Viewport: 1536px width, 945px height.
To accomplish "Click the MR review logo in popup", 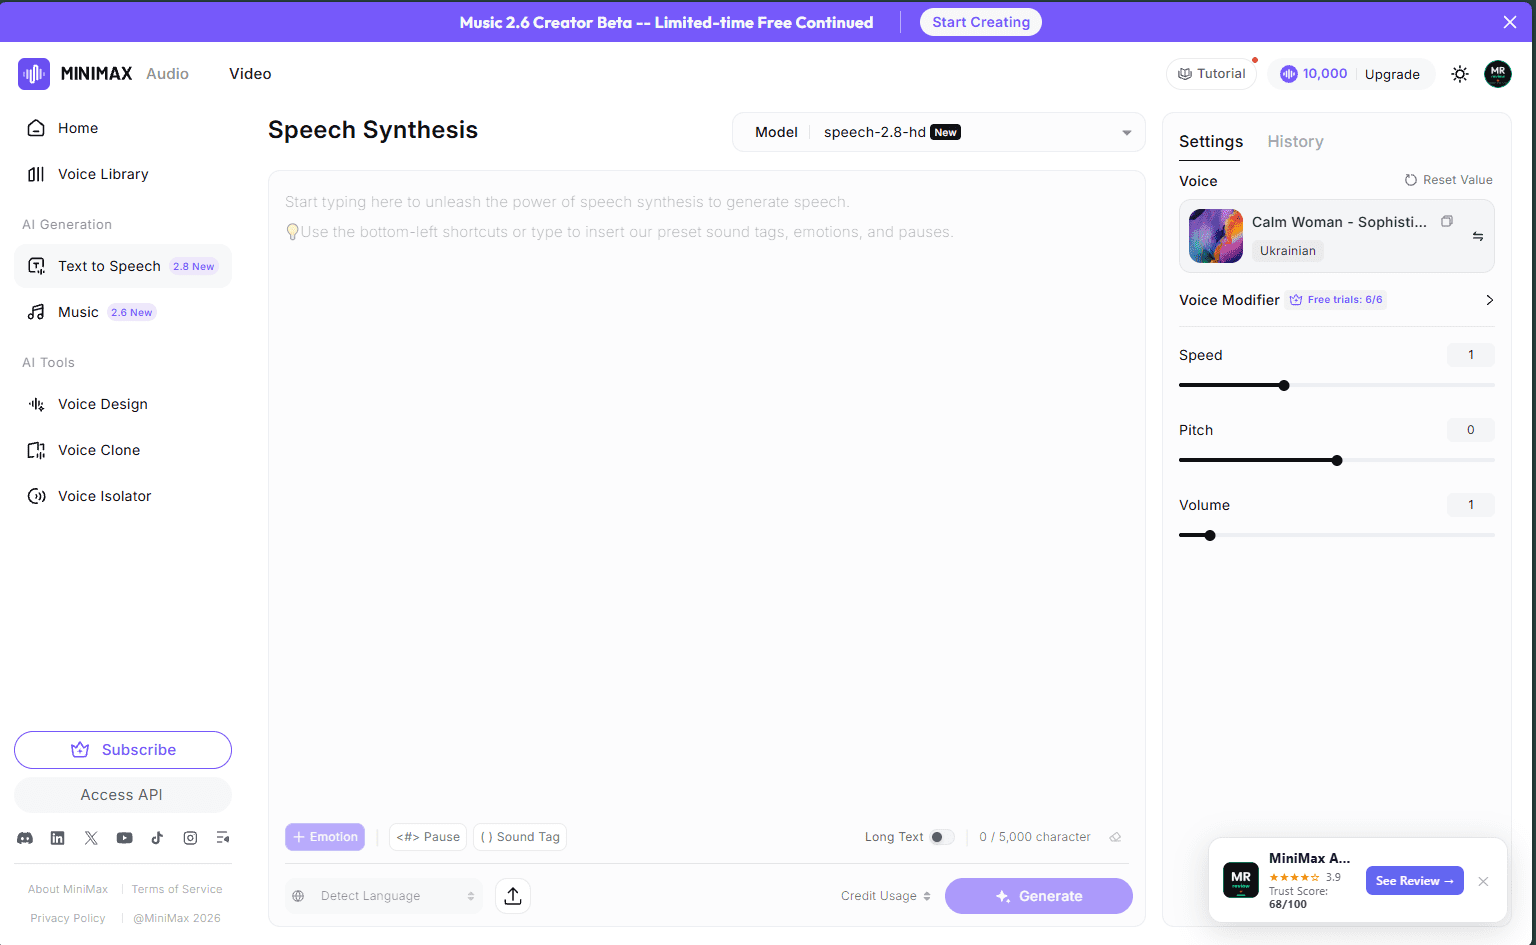I will [1241, 880].
